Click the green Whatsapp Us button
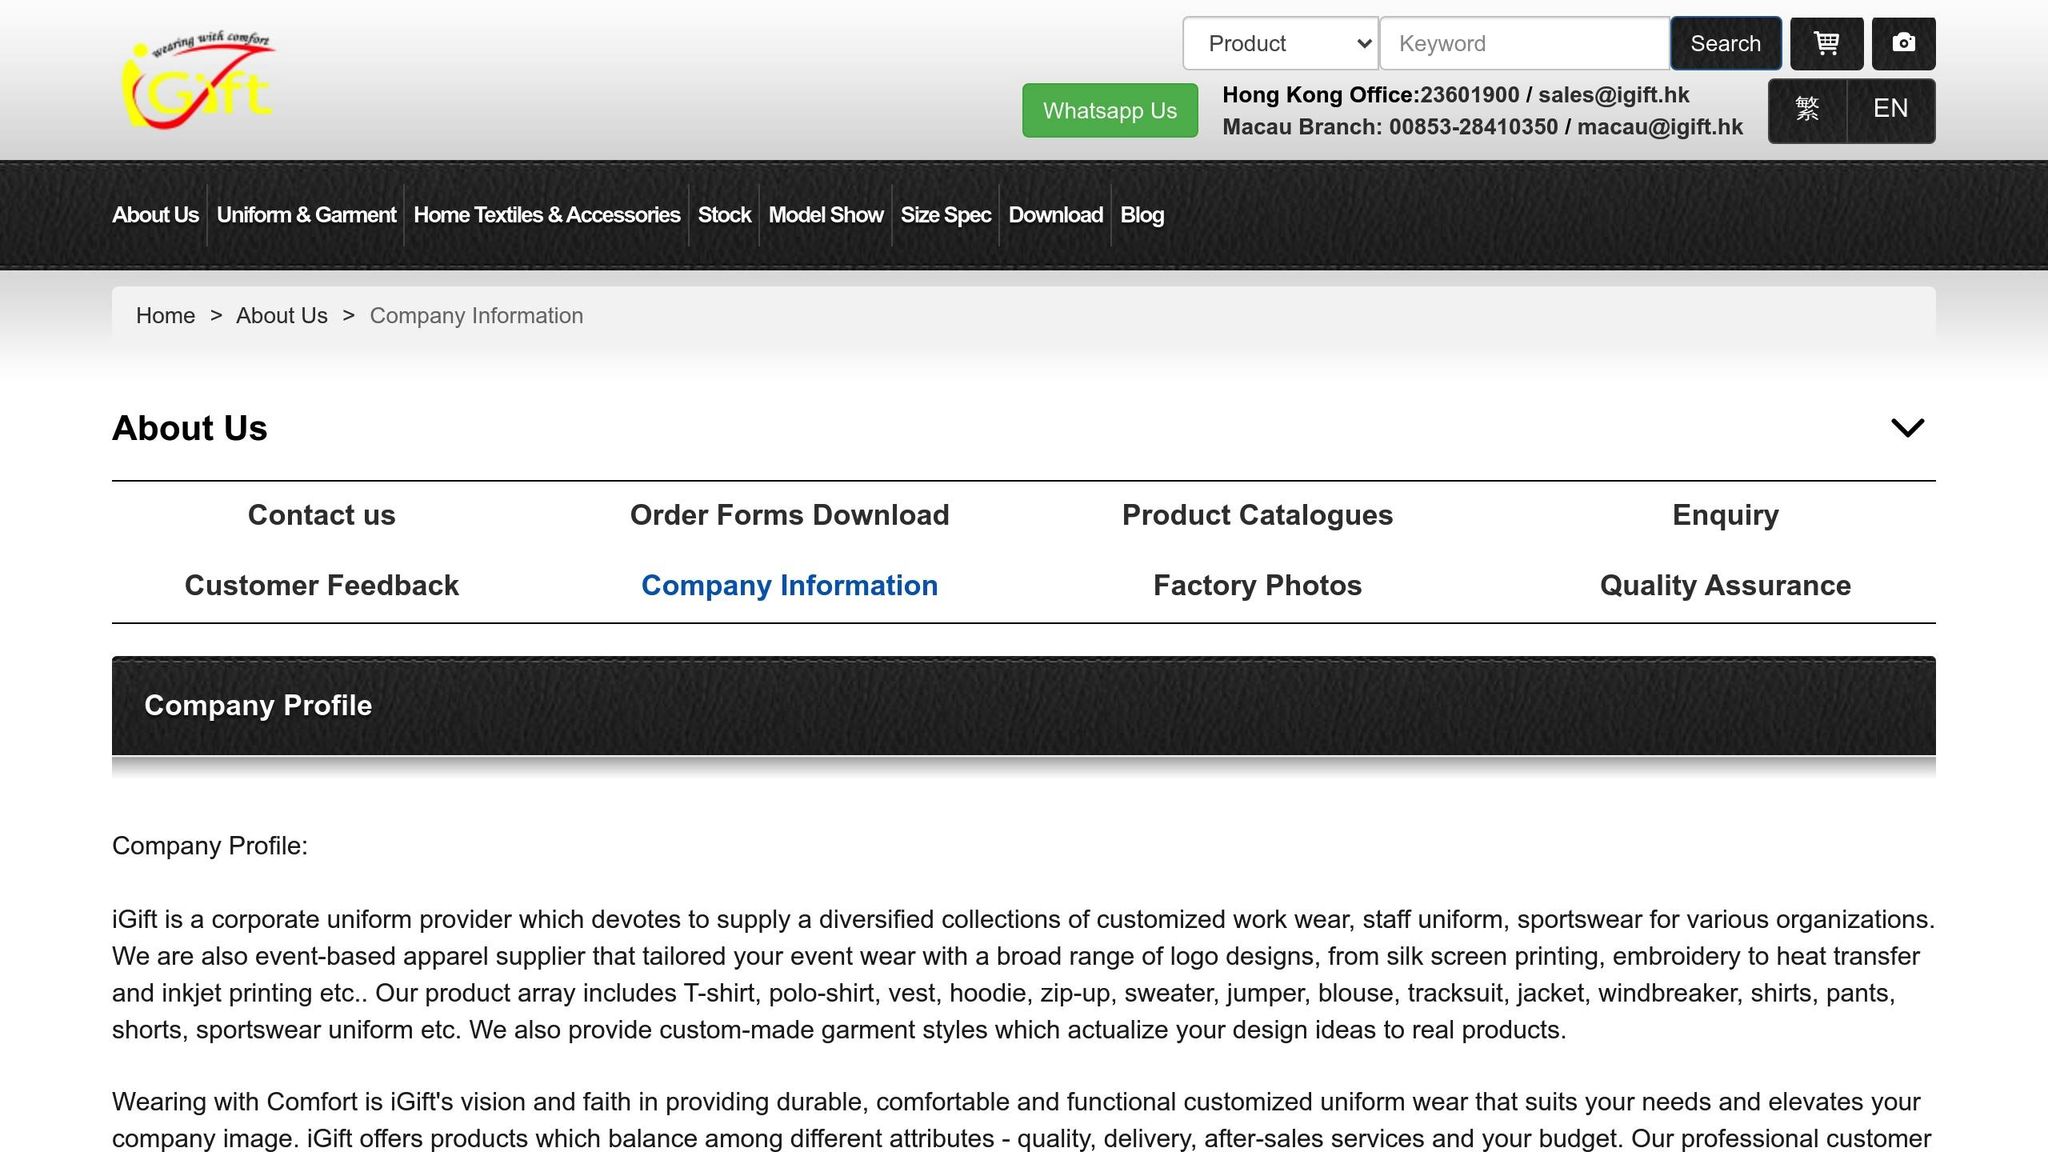The image size is (2048, 1152). 1109,111
